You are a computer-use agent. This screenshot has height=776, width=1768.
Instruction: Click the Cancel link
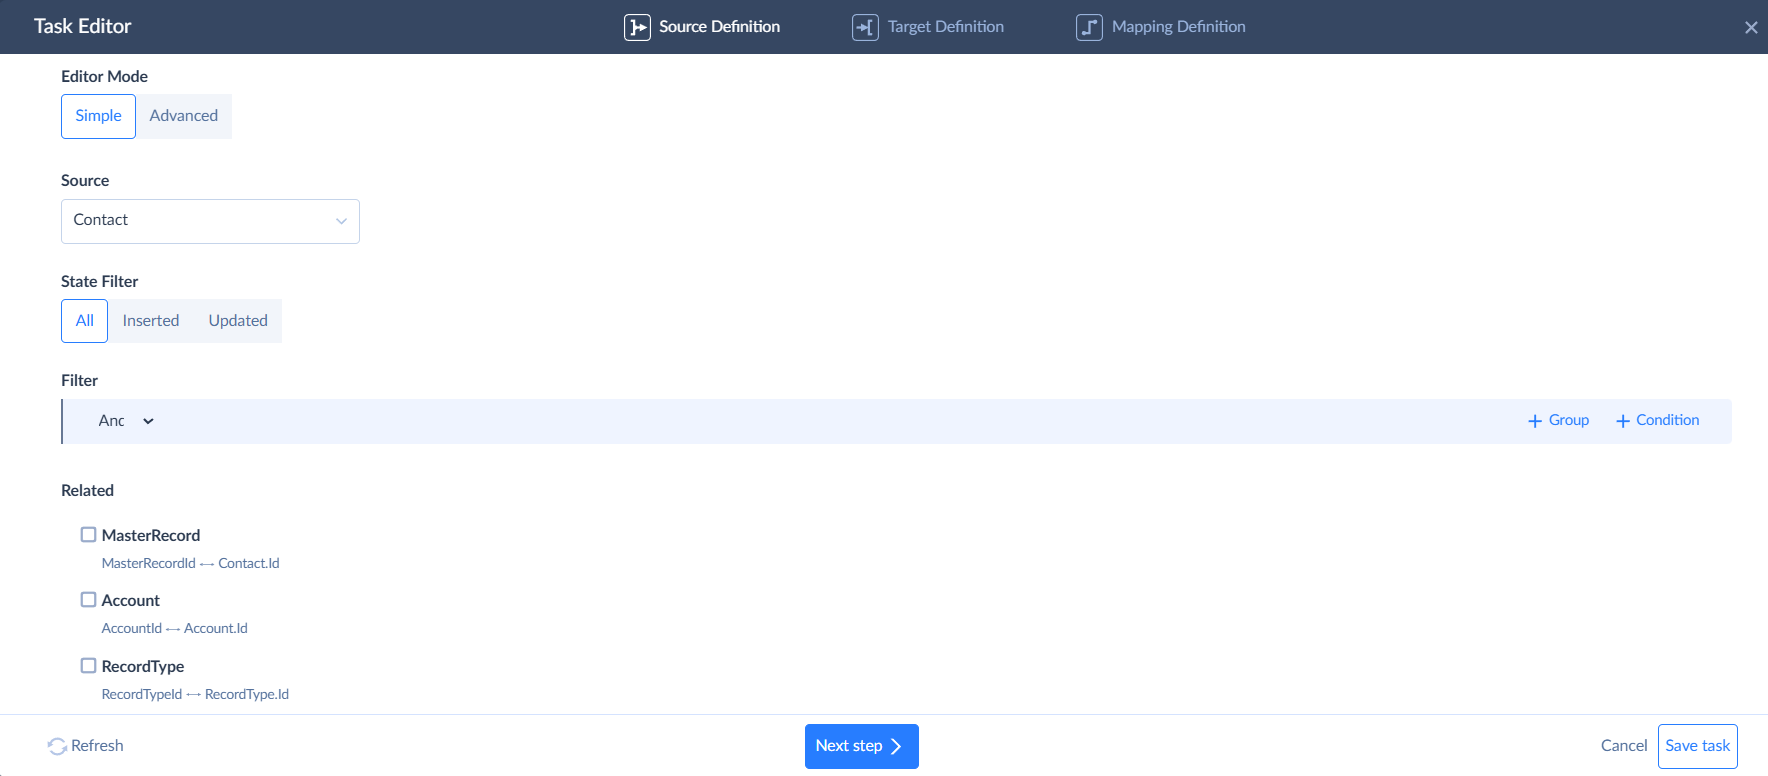1623,746
